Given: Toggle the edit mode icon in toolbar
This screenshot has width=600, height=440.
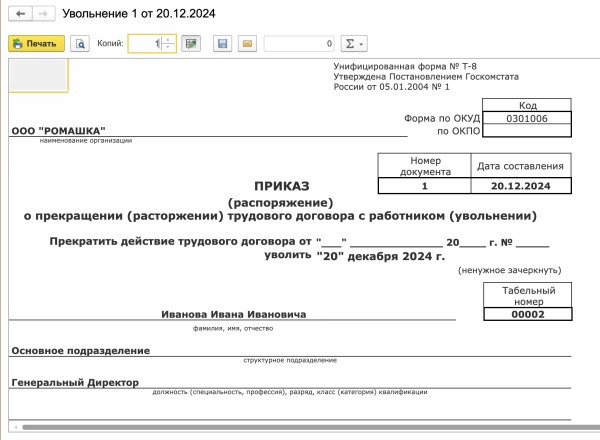Looking at the screenshot, I should pyautogui.click(x=191, y=44).
